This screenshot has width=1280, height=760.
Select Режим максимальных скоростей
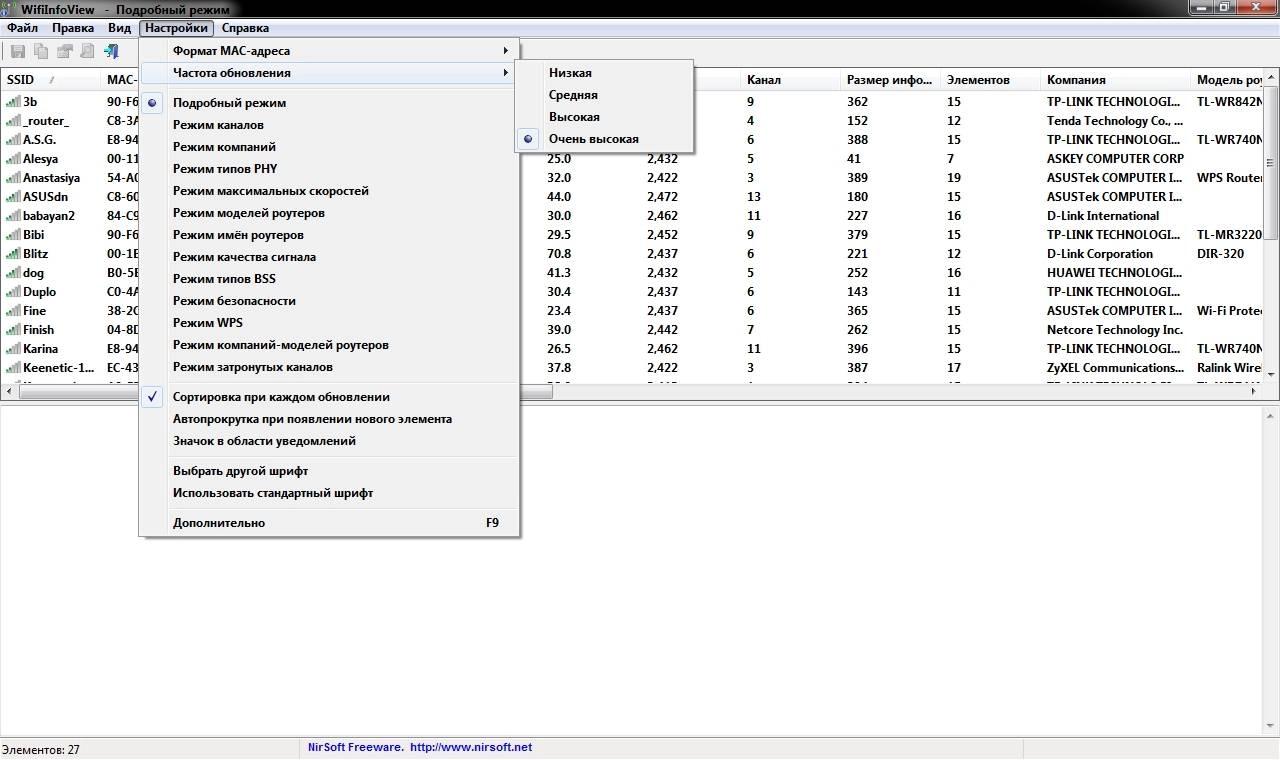tap(329, 191)
